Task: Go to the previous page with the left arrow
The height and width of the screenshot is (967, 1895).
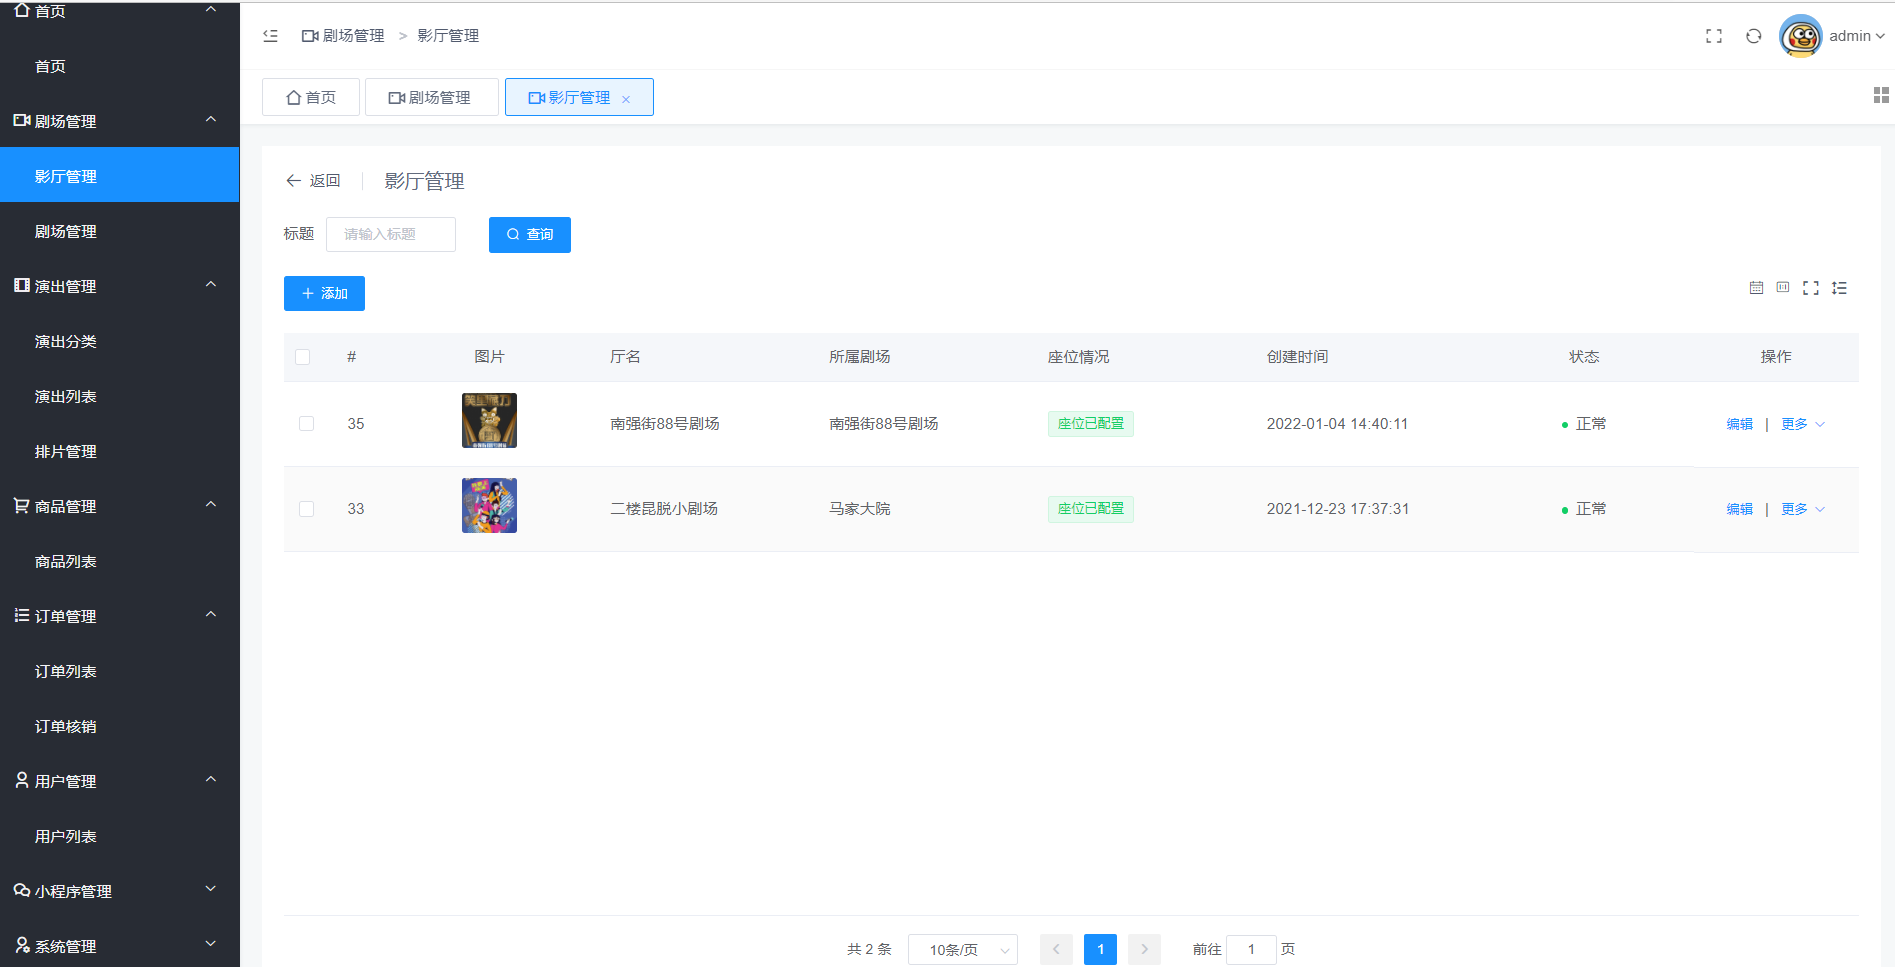Action: click(1056, 949)
